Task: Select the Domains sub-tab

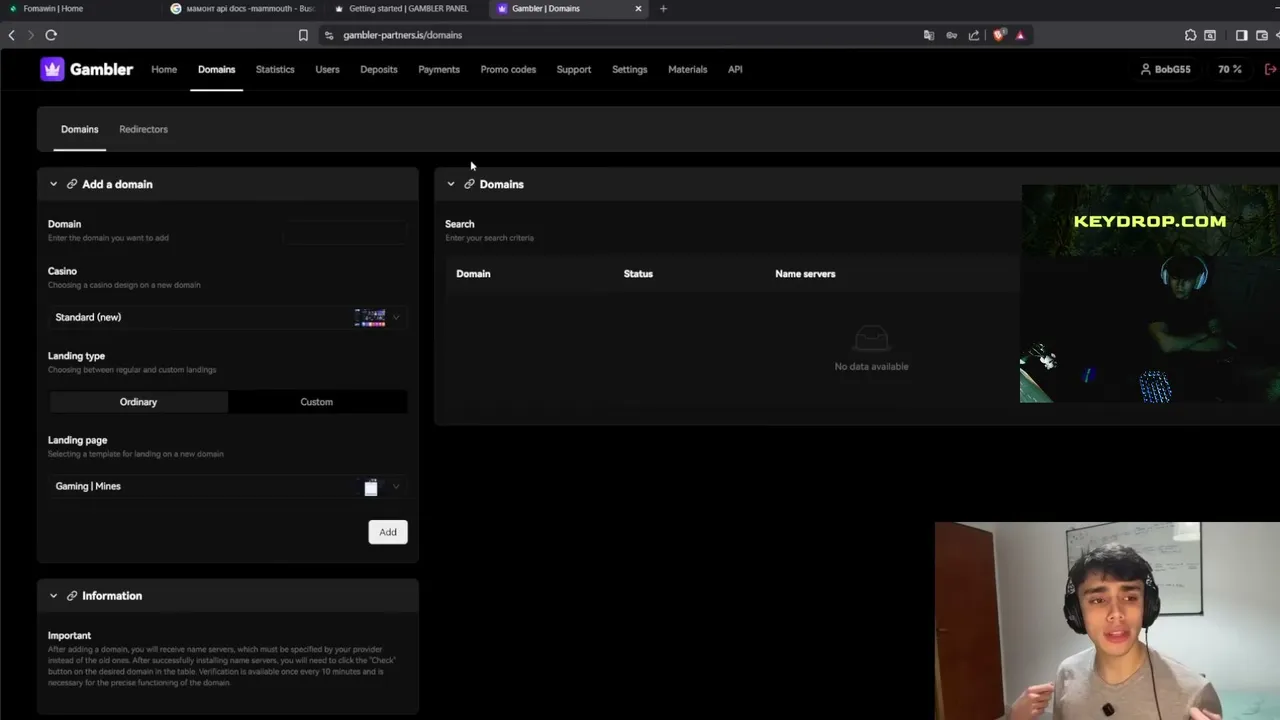Action: pos(79,129)
